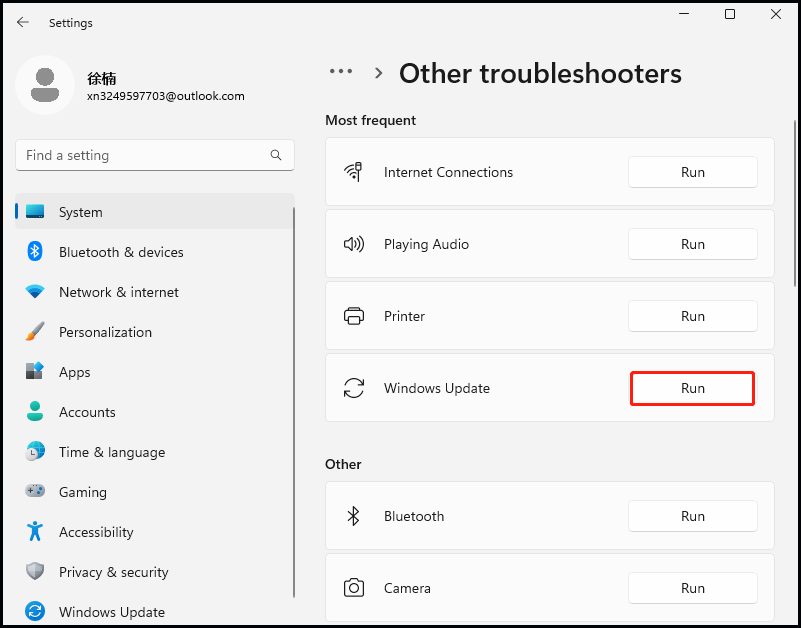This screenshot has height=628, width=801.
Task: Minimize the Settings window
Action: pos(684,14)
